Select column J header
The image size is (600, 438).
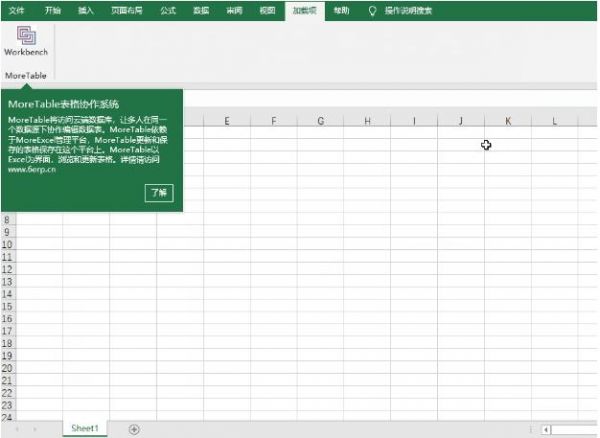(461, 121)
